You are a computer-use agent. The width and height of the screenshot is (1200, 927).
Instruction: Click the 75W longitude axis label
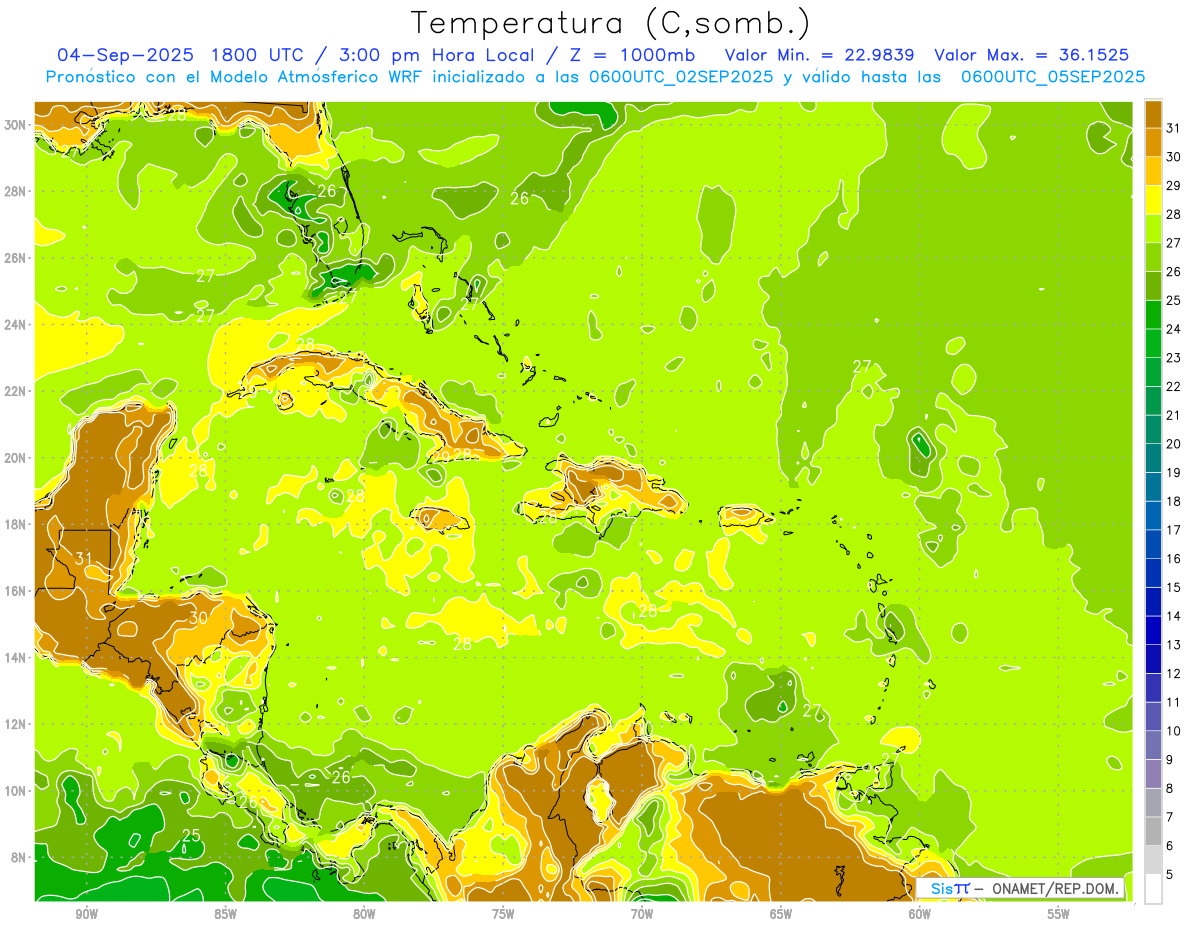tap(503, 914)
